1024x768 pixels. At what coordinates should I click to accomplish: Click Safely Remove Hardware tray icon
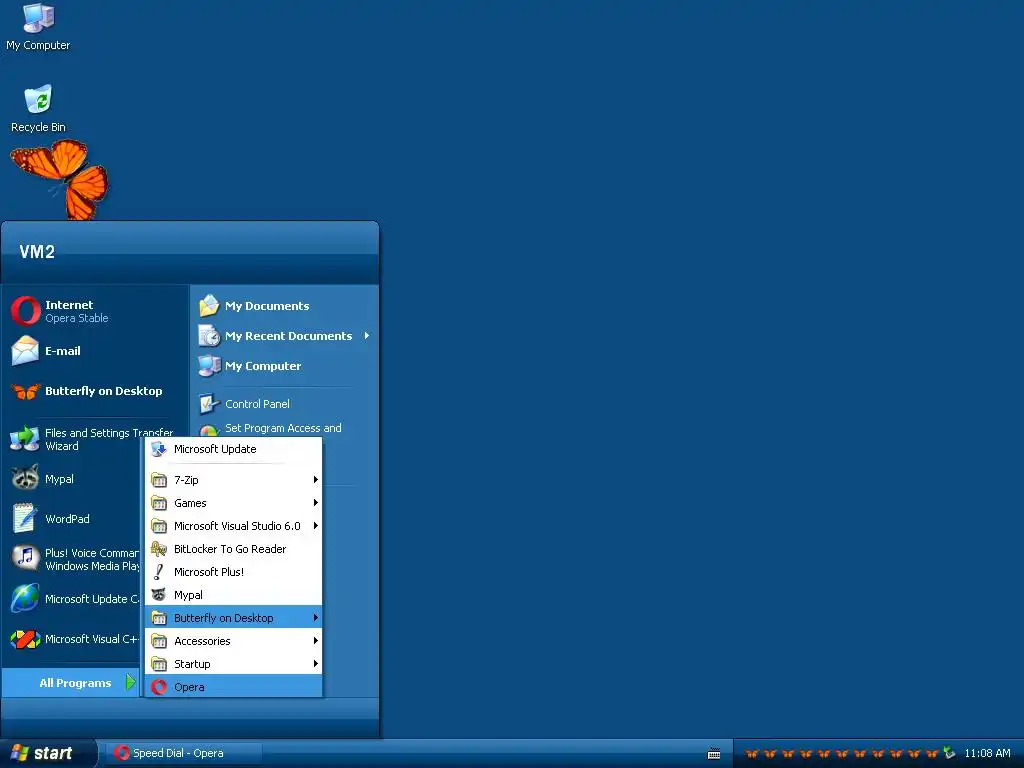[x=949, y=753]
